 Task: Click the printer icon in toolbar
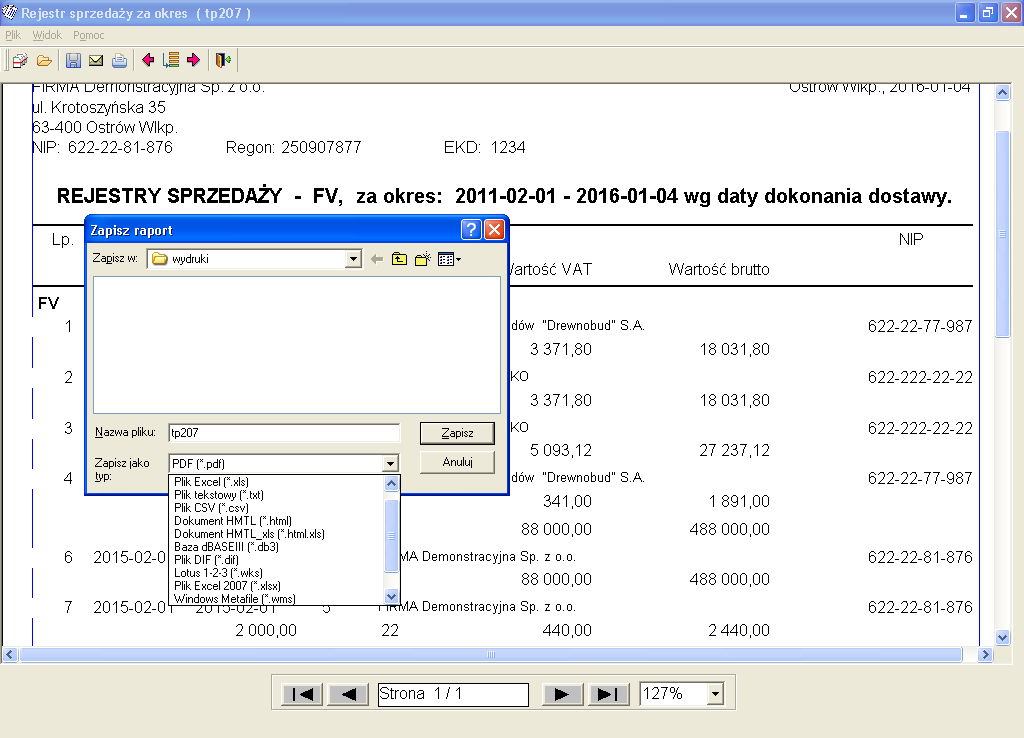[x=119, y=61]
